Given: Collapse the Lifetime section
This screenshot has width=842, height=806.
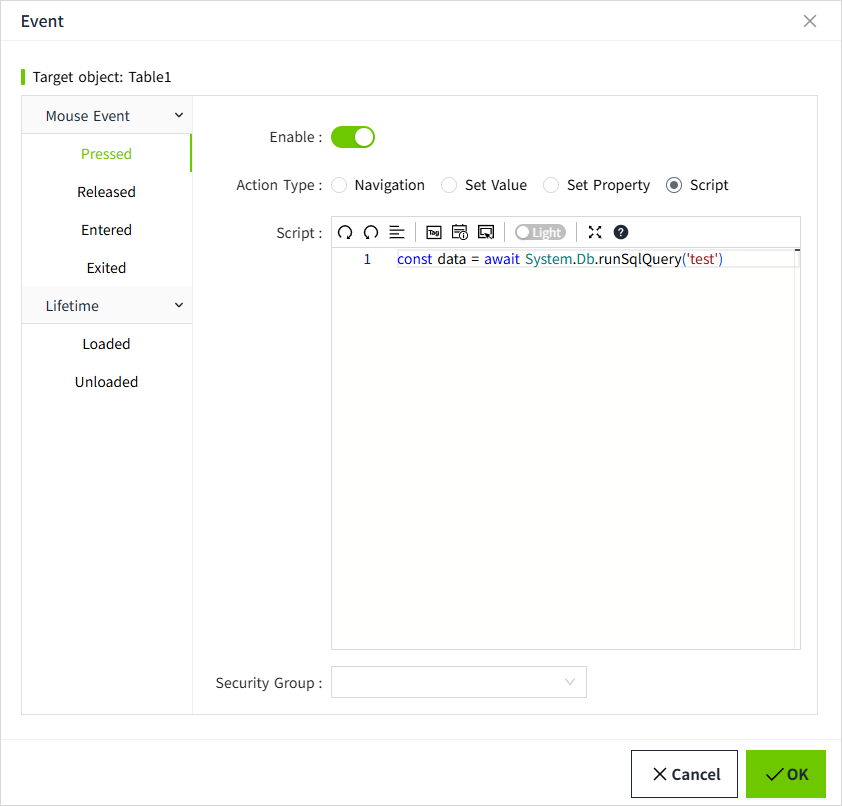Looking at the screenshot, I should 179,306.
